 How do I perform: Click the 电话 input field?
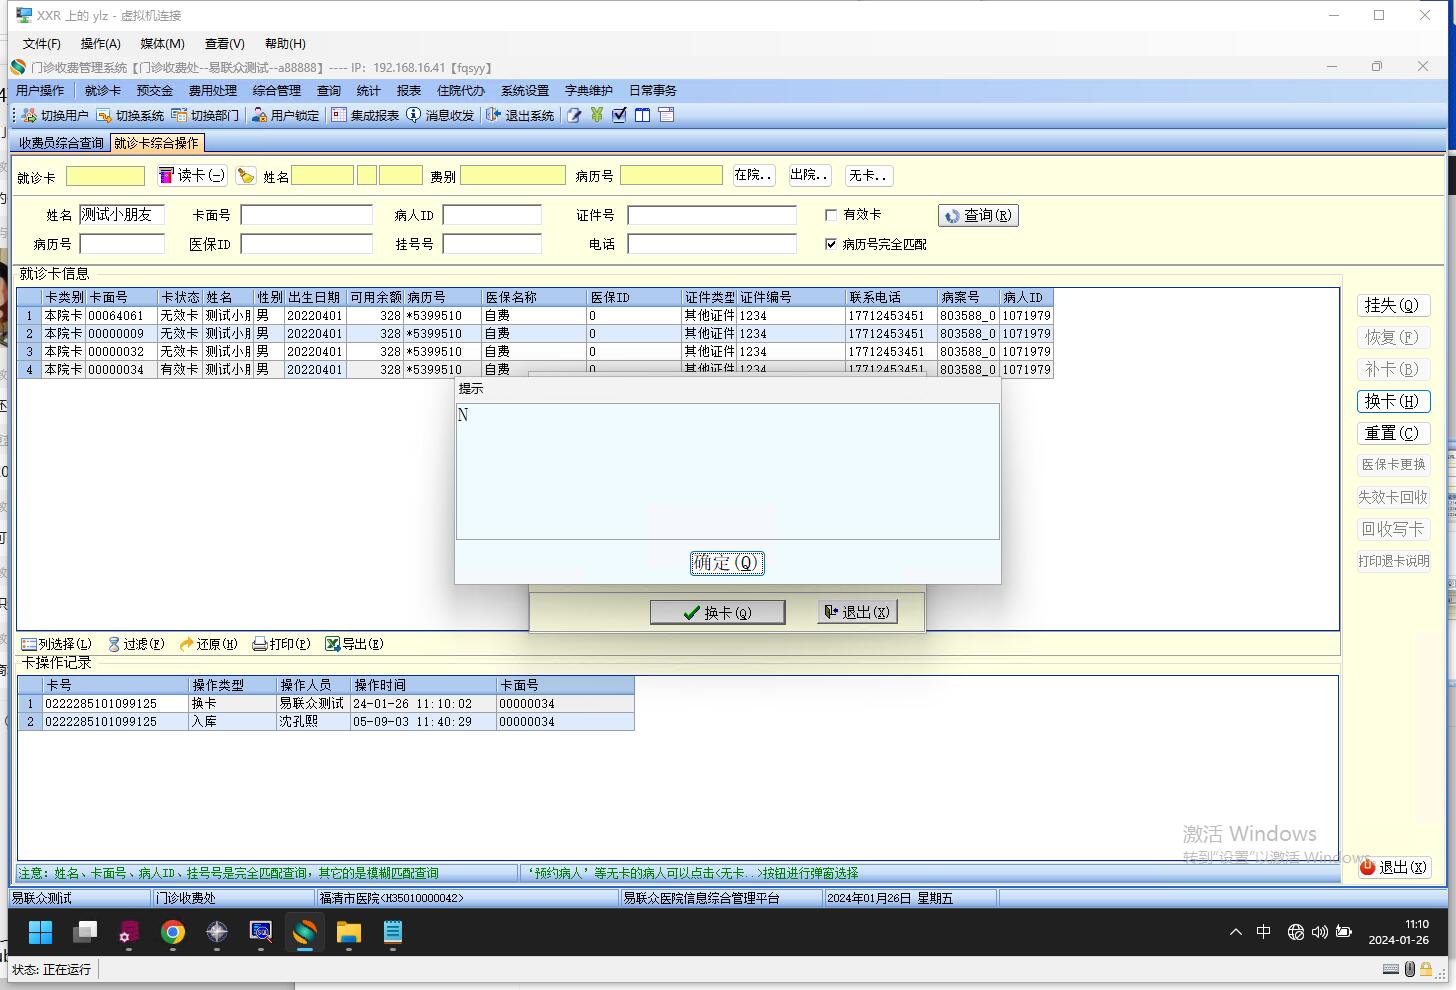(x=712, y=244)
